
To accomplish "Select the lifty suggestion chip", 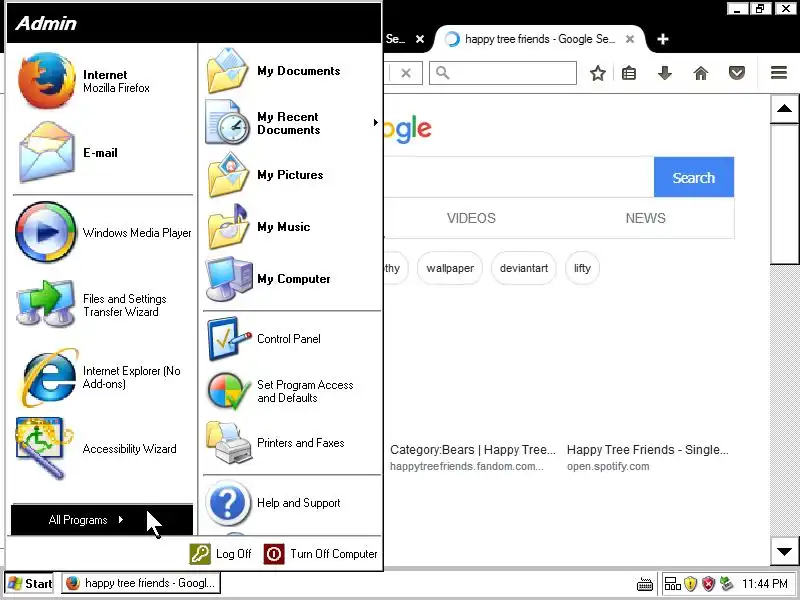I will (582, 268).
